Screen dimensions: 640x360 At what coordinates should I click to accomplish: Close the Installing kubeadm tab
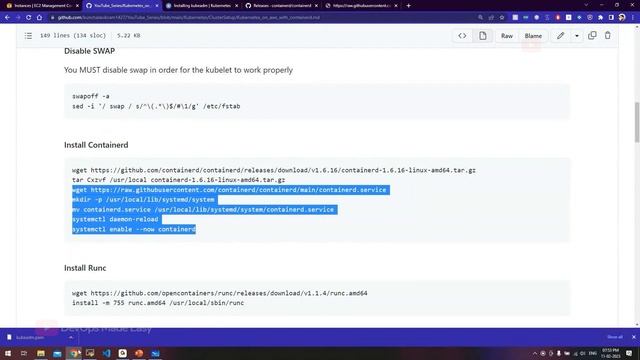click(236, 6)
